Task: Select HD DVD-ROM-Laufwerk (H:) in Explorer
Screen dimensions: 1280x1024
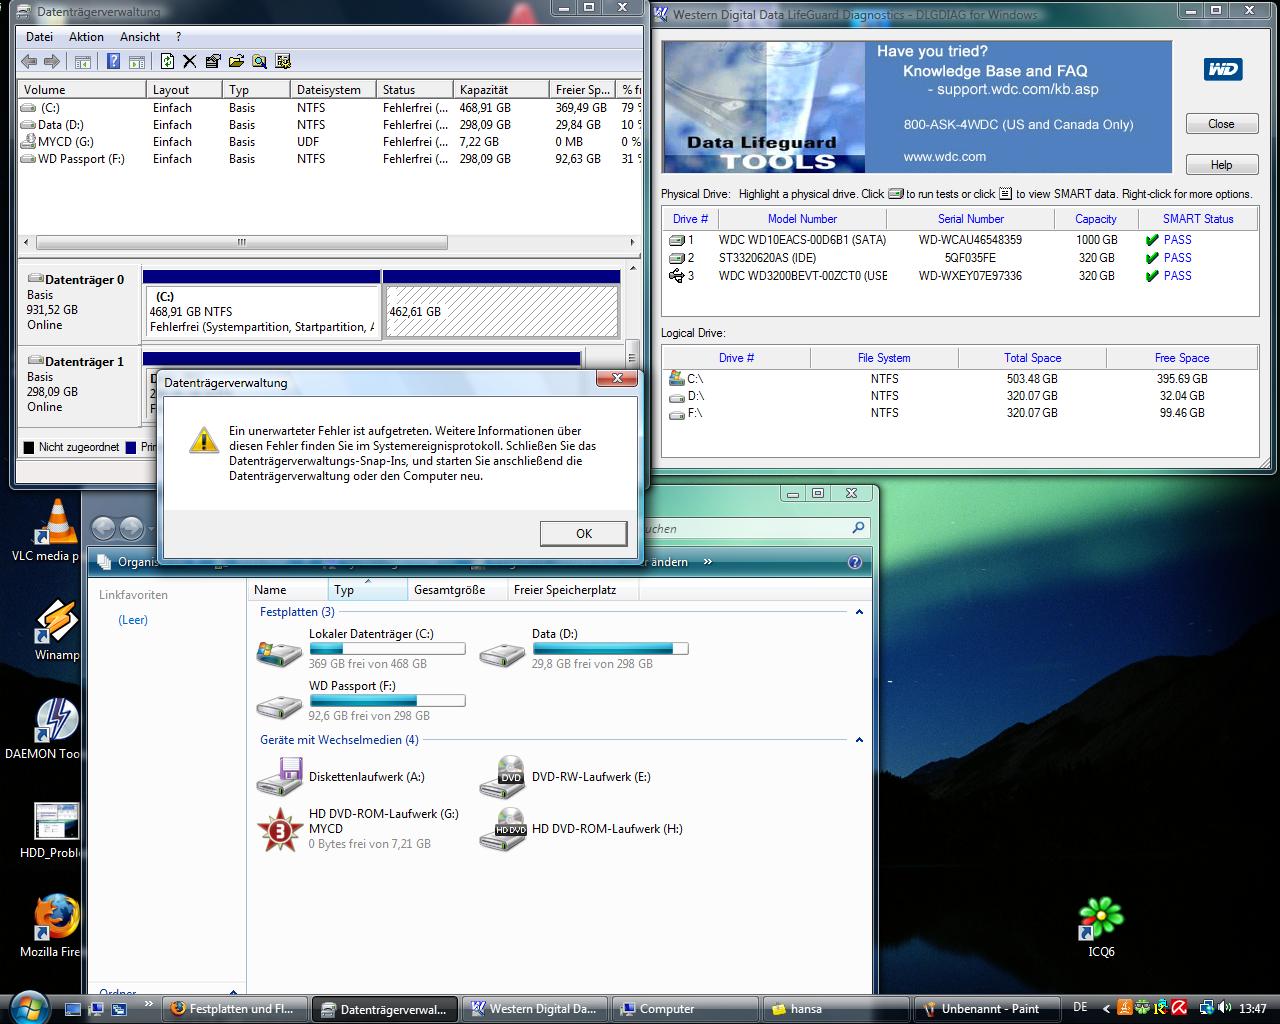Action: point(581,829)
